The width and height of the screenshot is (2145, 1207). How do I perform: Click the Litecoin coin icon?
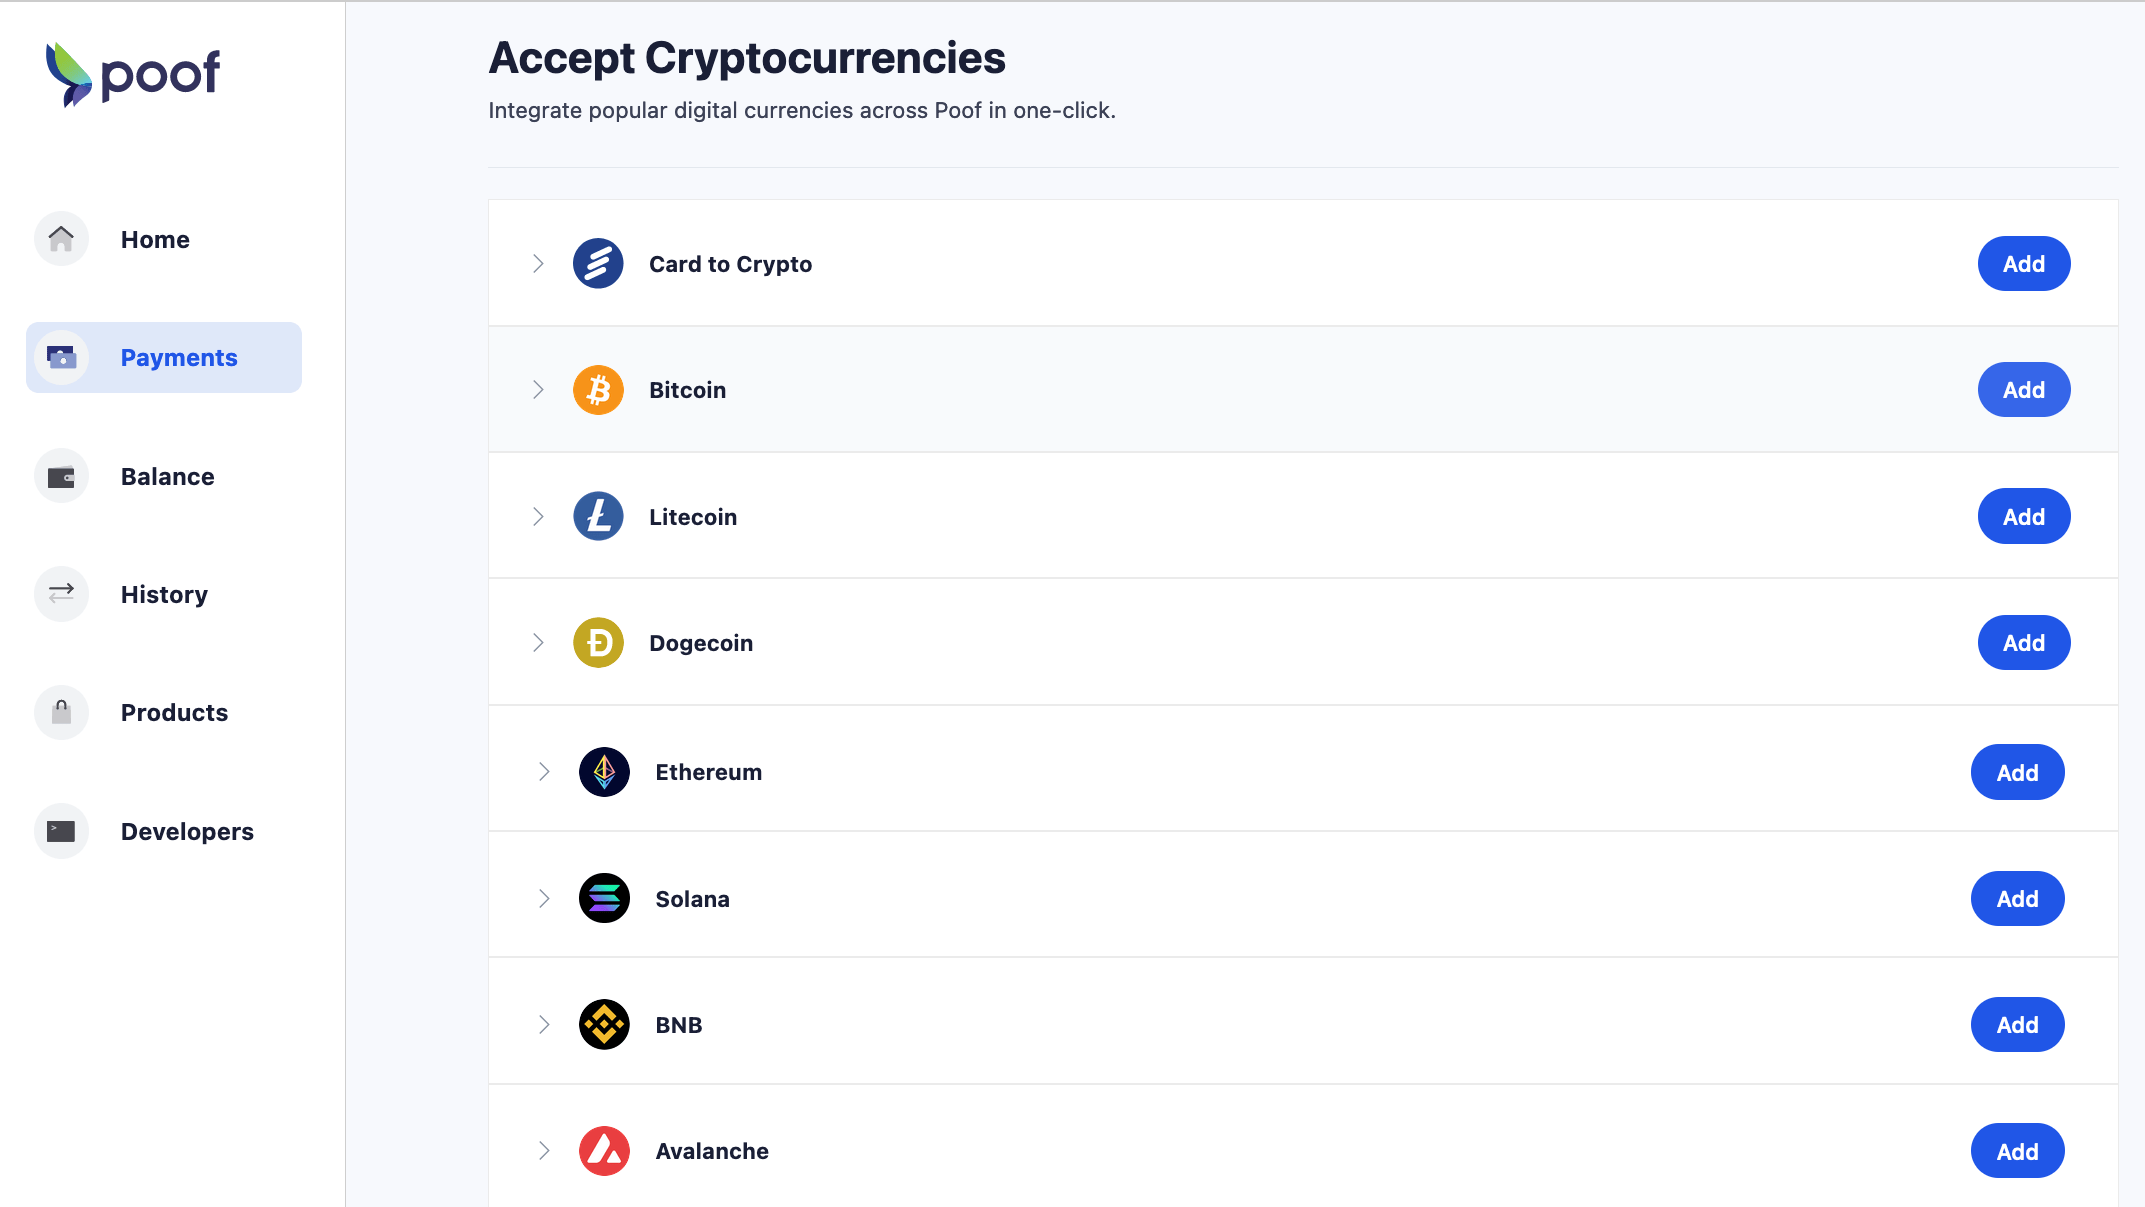click(598, 517)
